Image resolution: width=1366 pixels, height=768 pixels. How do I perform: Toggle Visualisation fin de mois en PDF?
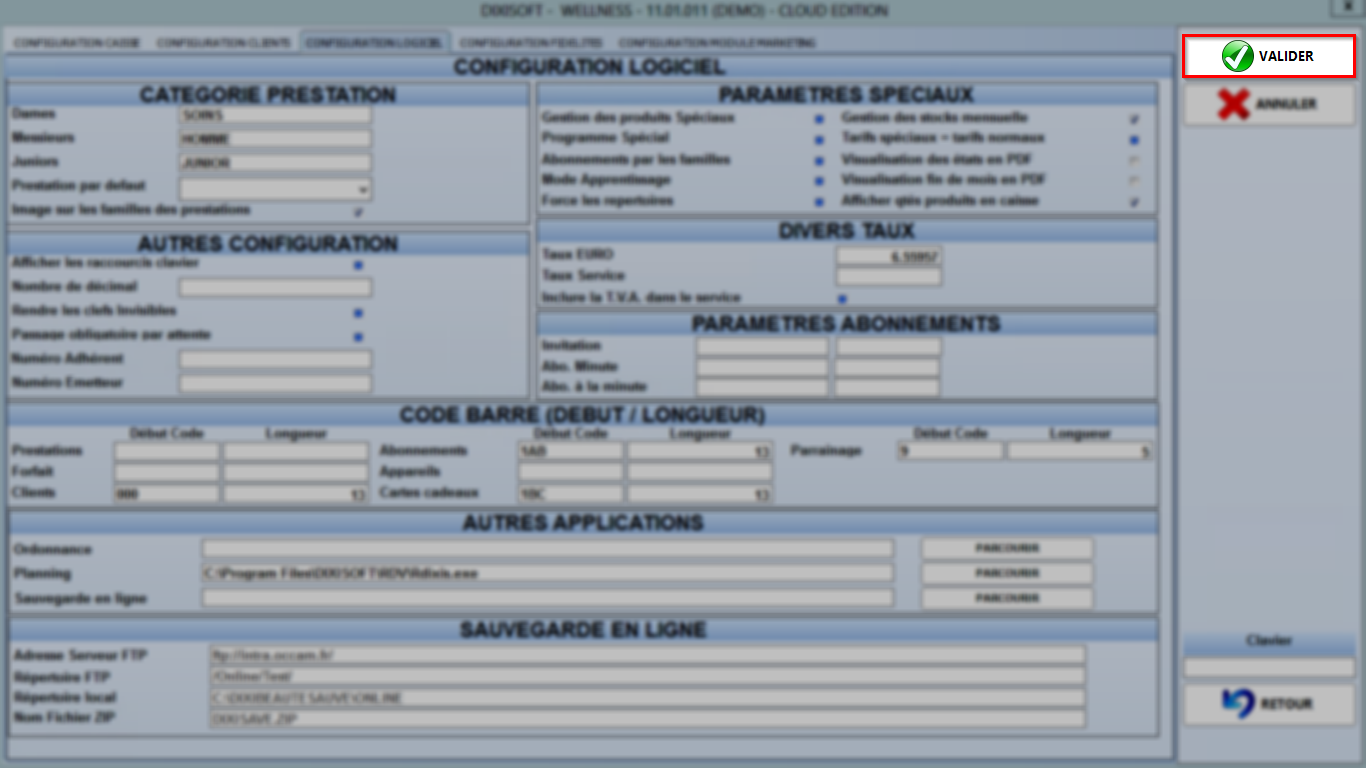(x=1134, y=182)
